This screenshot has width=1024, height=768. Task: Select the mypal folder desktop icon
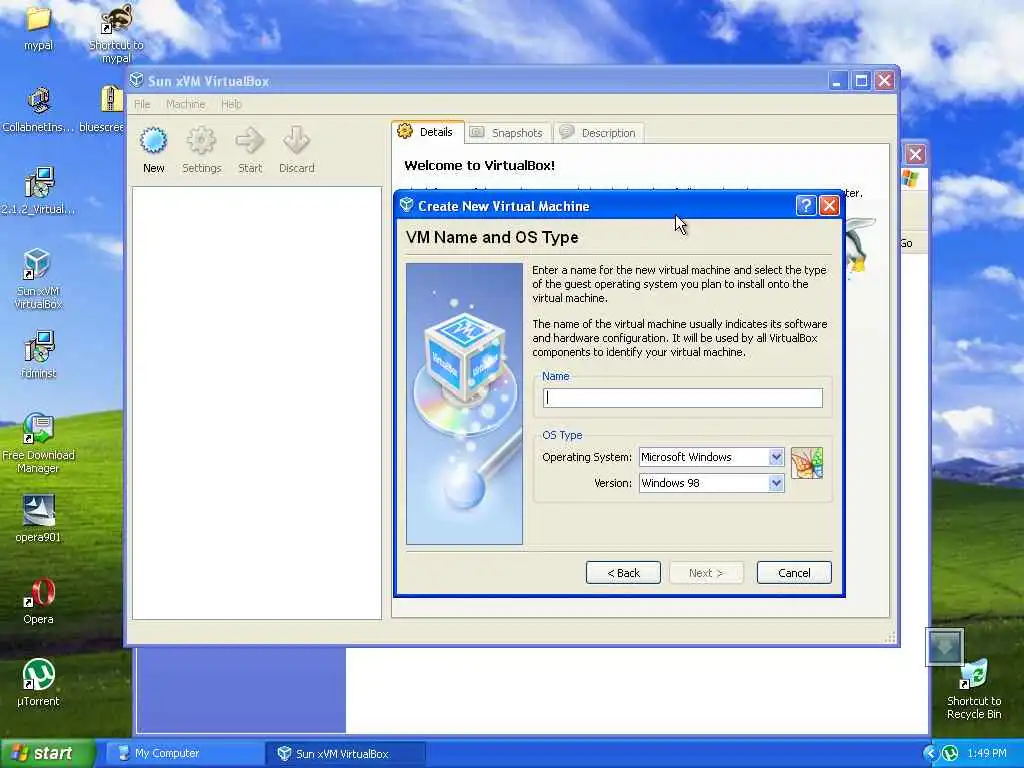[x=39, y=27]
